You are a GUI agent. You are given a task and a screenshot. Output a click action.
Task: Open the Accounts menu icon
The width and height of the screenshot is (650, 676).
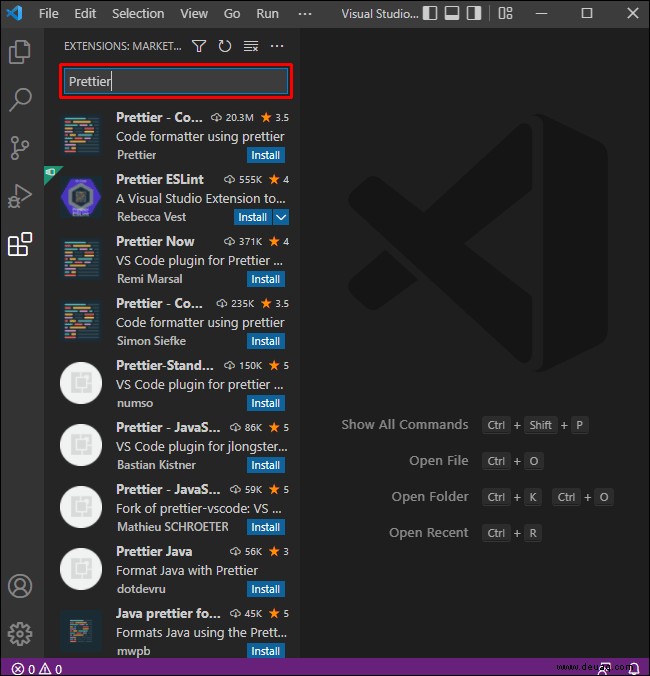pyautogui.click(x=20, y=586)
